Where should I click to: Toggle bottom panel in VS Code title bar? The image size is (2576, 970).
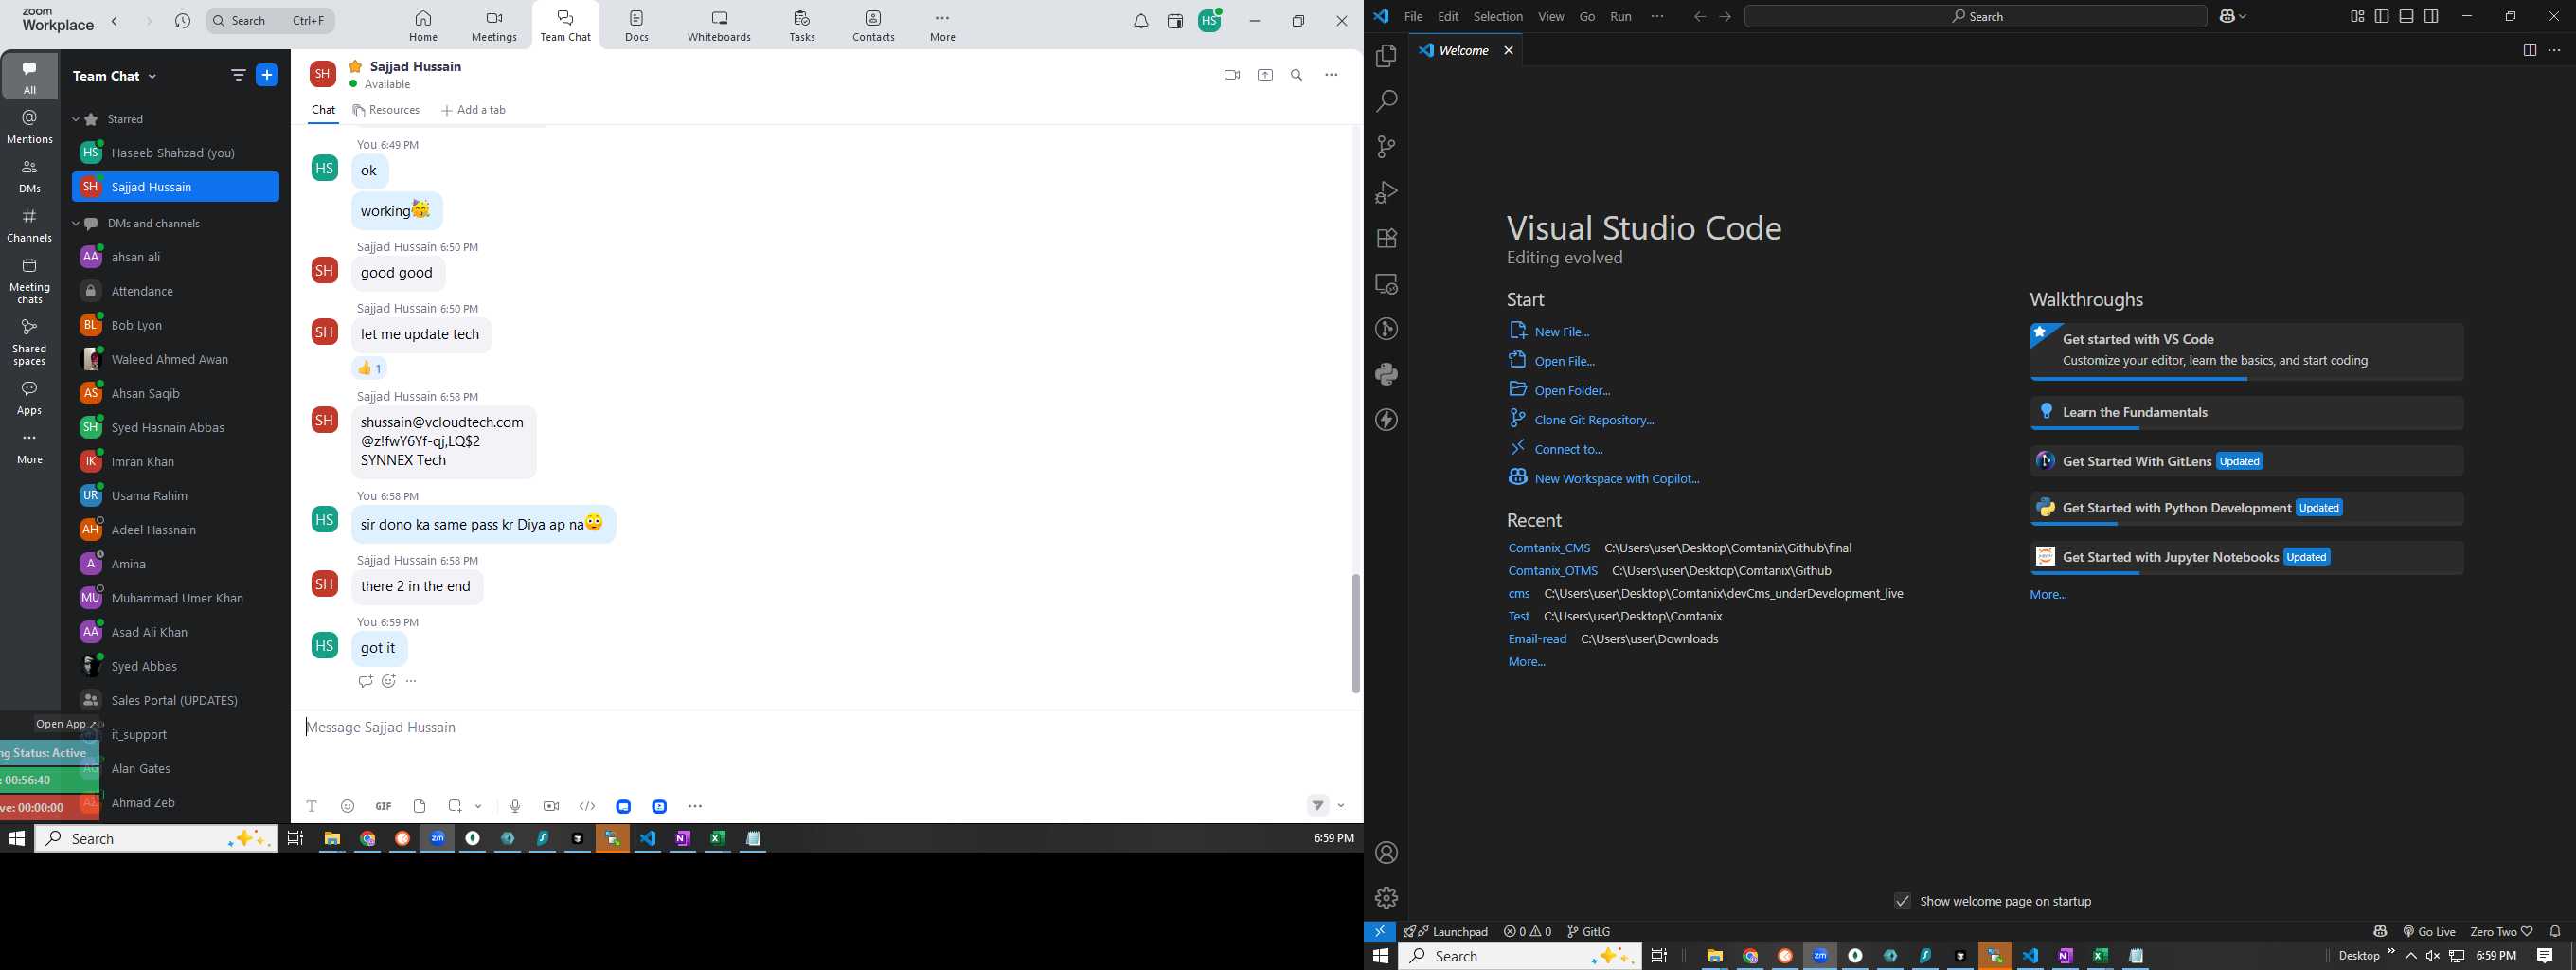click(x=2407, y=16)
